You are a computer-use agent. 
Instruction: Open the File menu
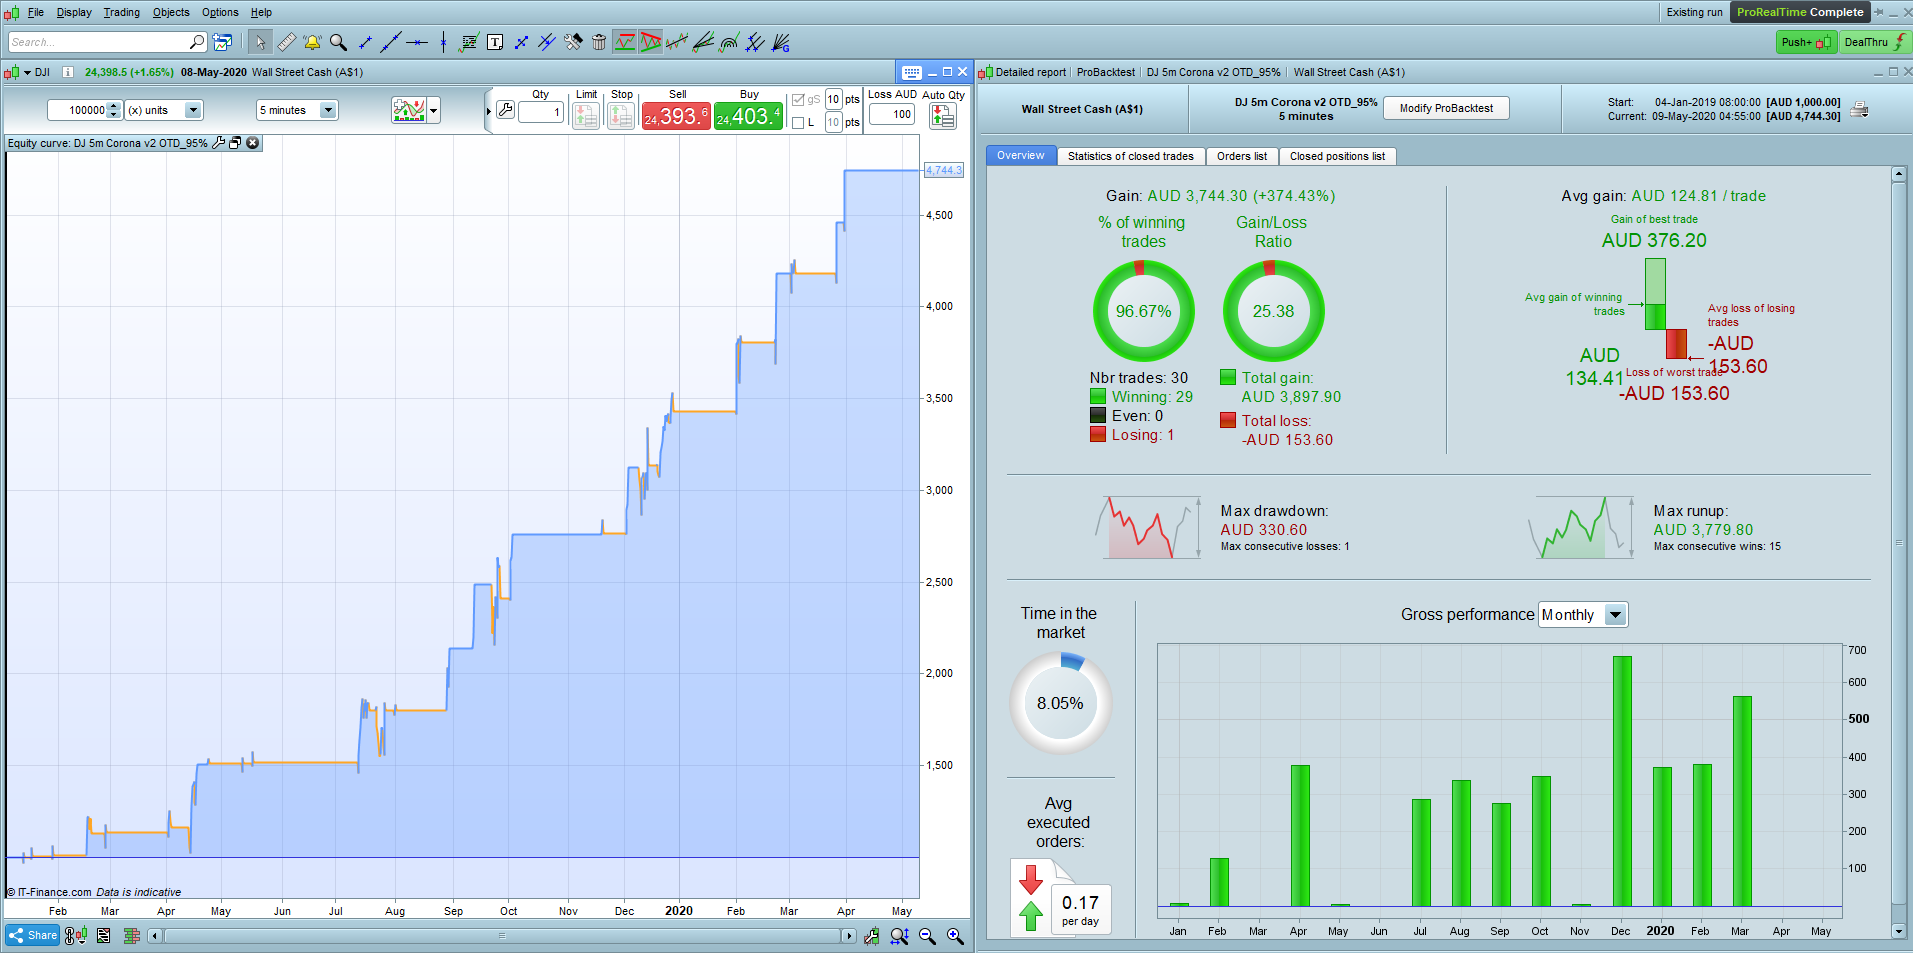(36, 12)
